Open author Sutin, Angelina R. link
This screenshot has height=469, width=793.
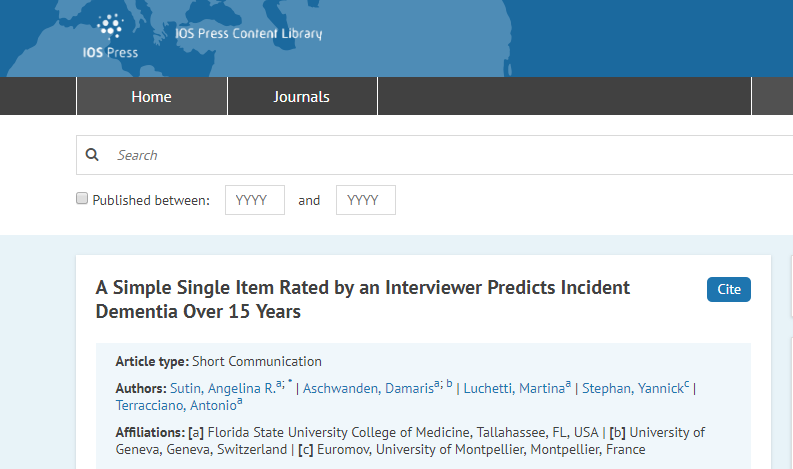[x=209, y=388]
